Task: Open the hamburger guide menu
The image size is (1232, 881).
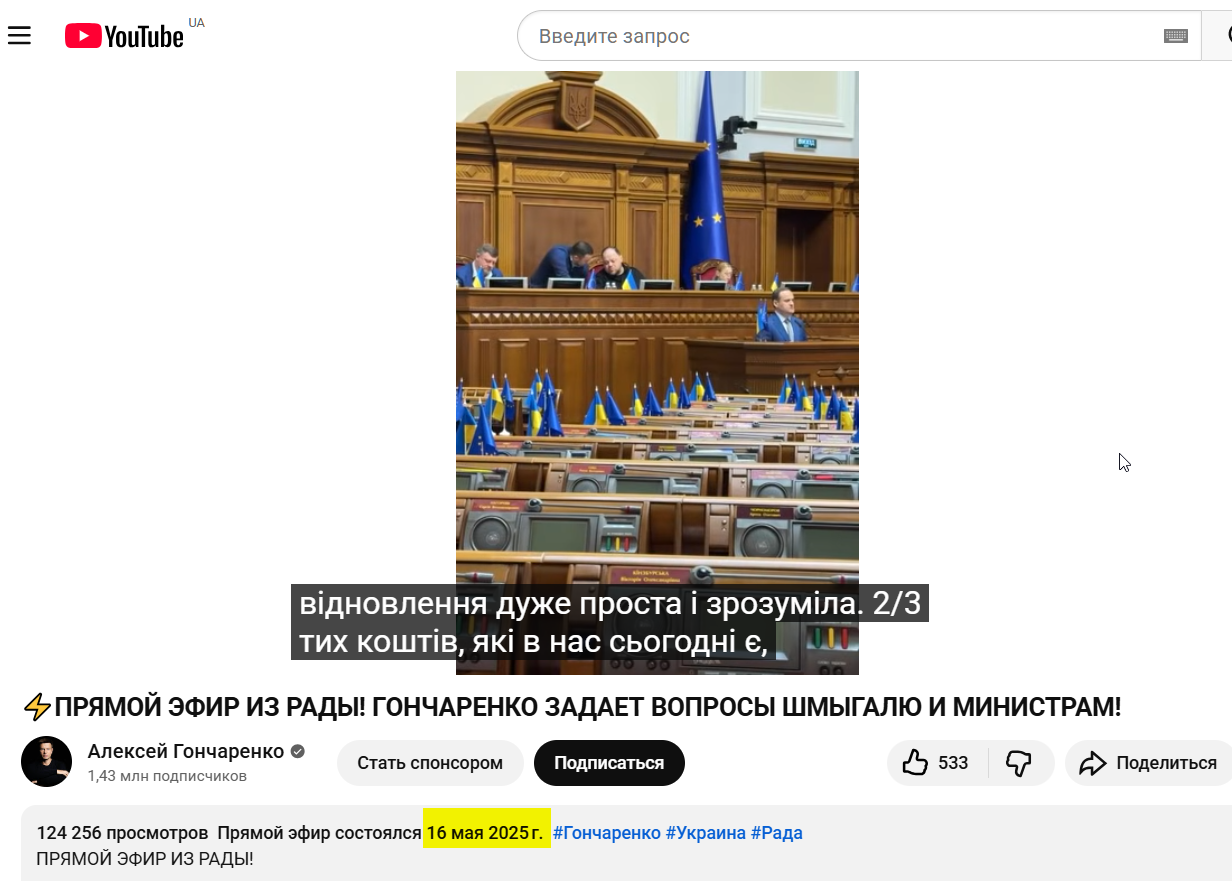Action: coord(19,36)
